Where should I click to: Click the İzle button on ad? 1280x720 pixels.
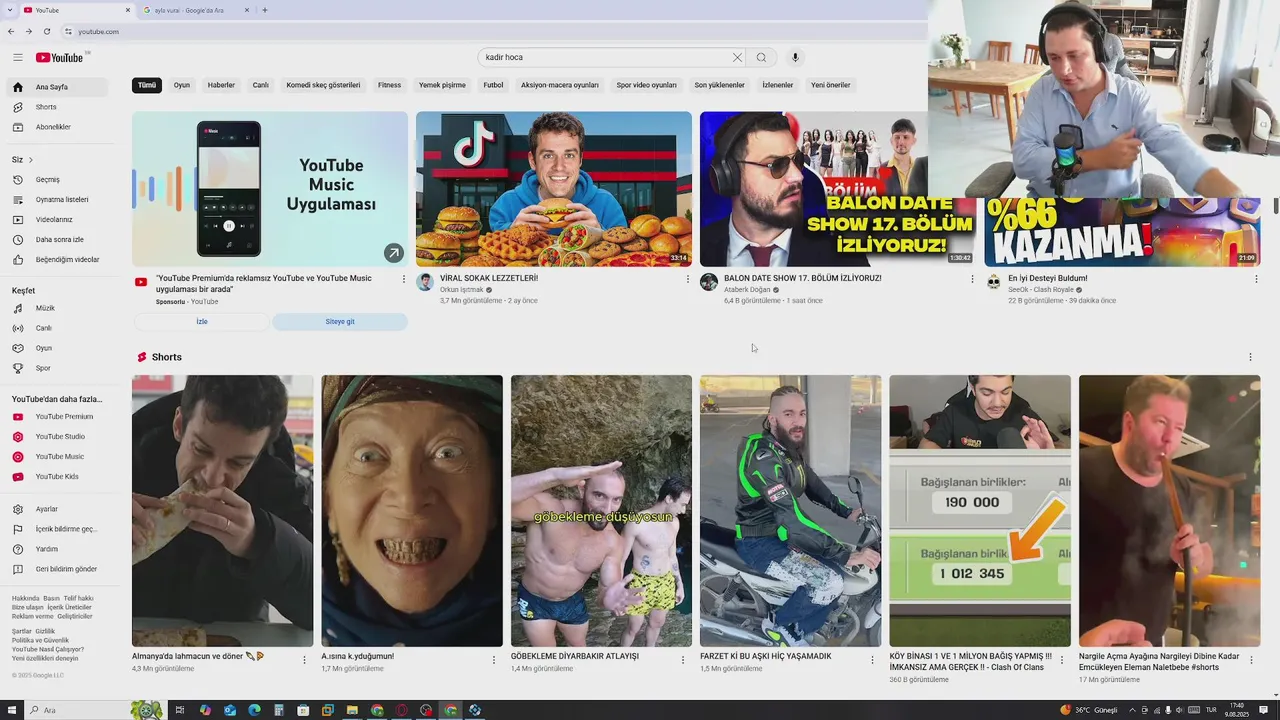(201, 322)
